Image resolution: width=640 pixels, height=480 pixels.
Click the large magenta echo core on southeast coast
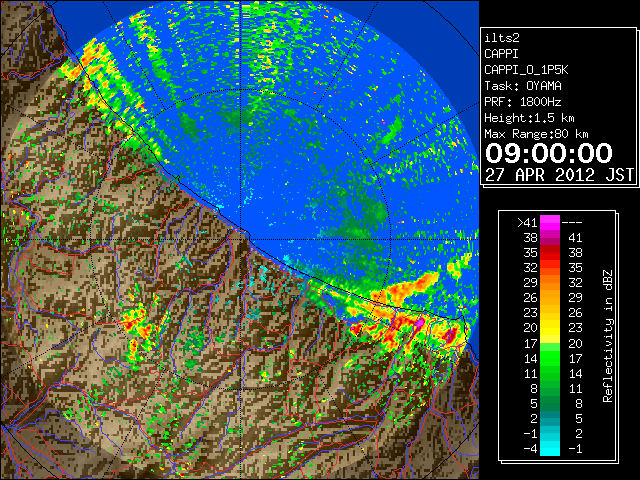coord(419,324)
